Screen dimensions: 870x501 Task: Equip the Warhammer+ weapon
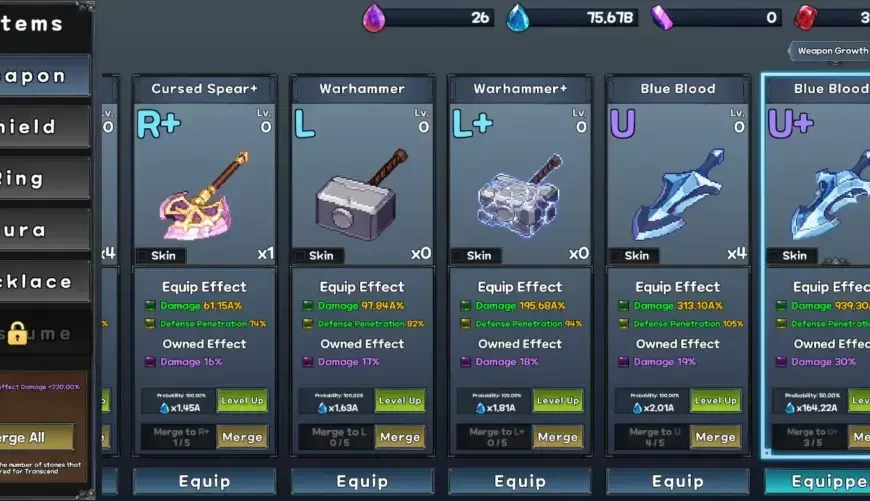pos(520,481)
